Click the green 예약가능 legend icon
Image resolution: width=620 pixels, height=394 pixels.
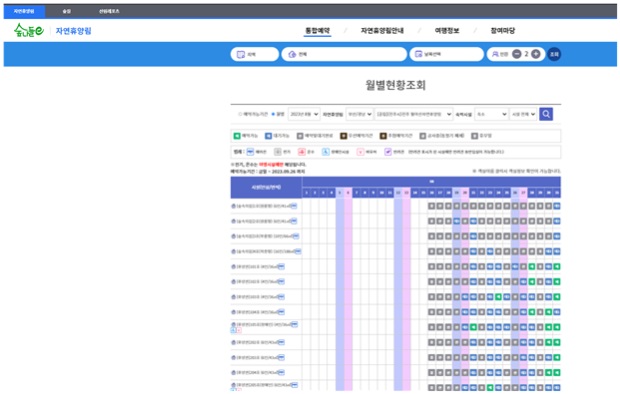(x=237, y=136)
